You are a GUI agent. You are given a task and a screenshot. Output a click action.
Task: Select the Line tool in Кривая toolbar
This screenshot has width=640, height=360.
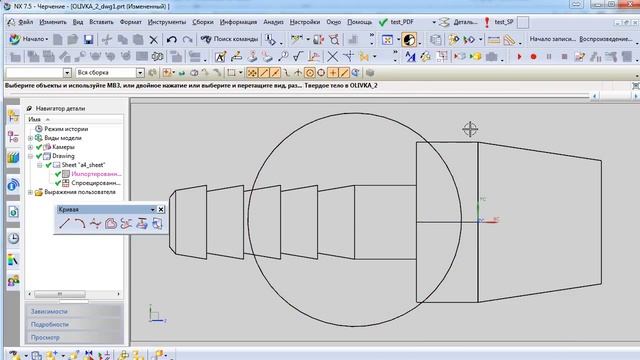point(64,223)
